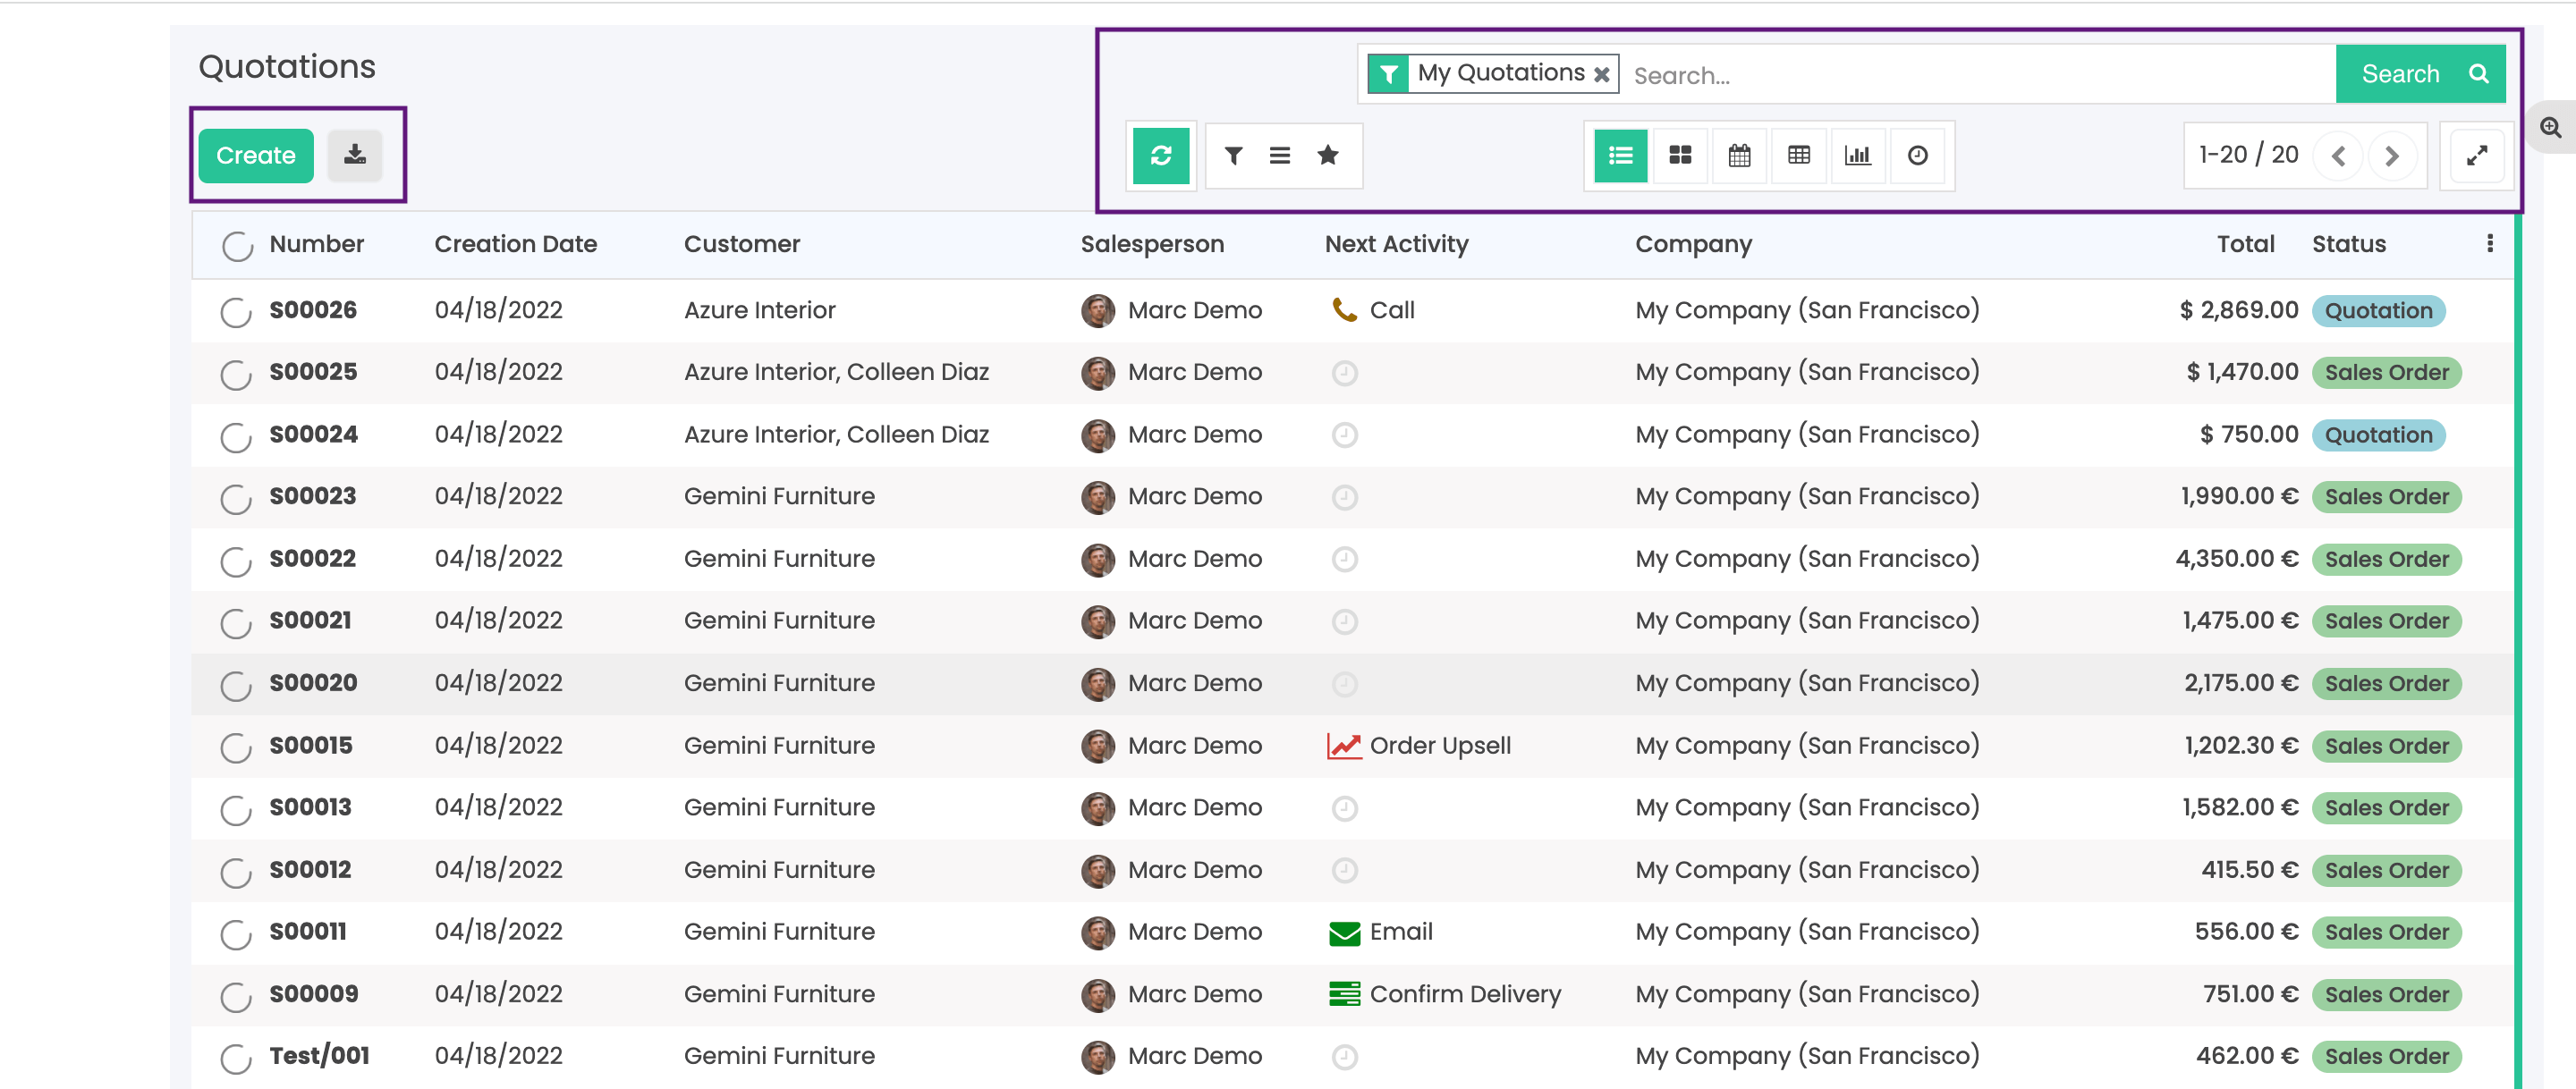Open the Group By lines dropdown
Viewport: 2576px width, 1089px height.
(x=1279, y=155)
